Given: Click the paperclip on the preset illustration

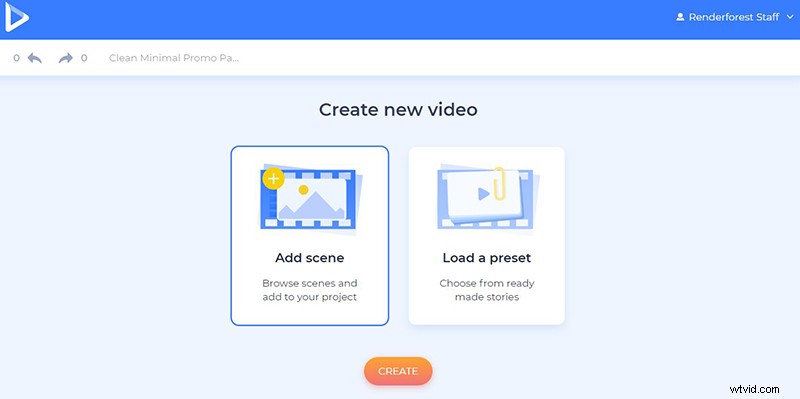Looking at the screenshot, I should (498, 184).
